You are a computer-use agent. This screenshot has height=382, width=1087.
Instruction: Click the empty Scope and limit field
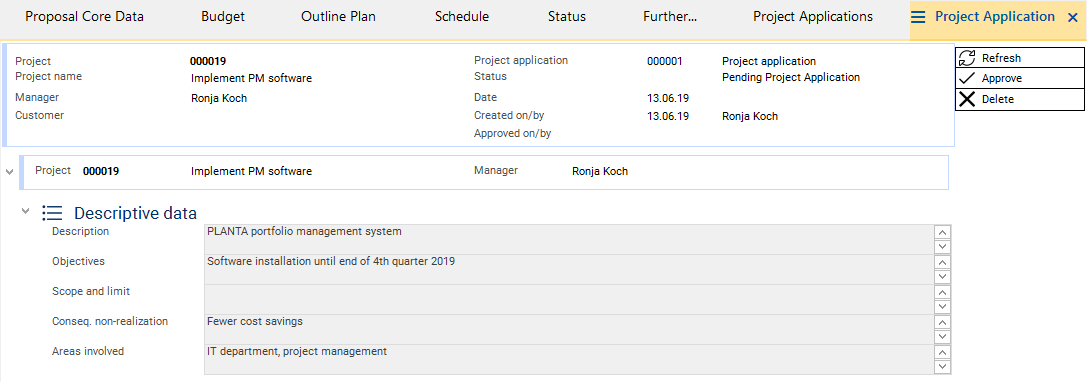[569, 299]
